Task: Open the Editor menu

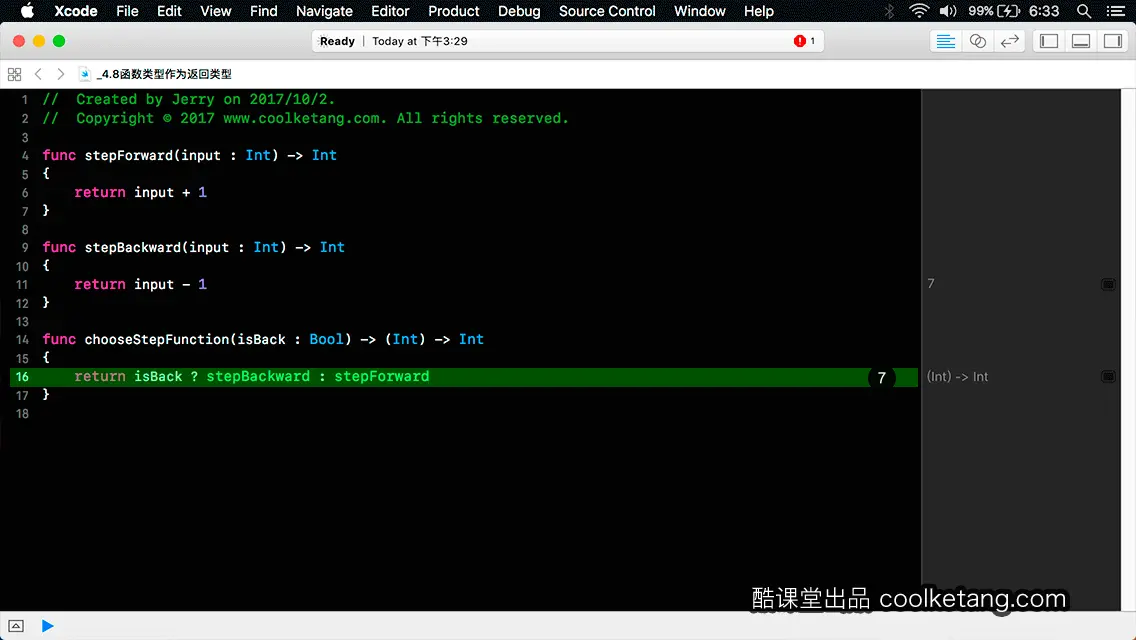Action: pos(390,11)
